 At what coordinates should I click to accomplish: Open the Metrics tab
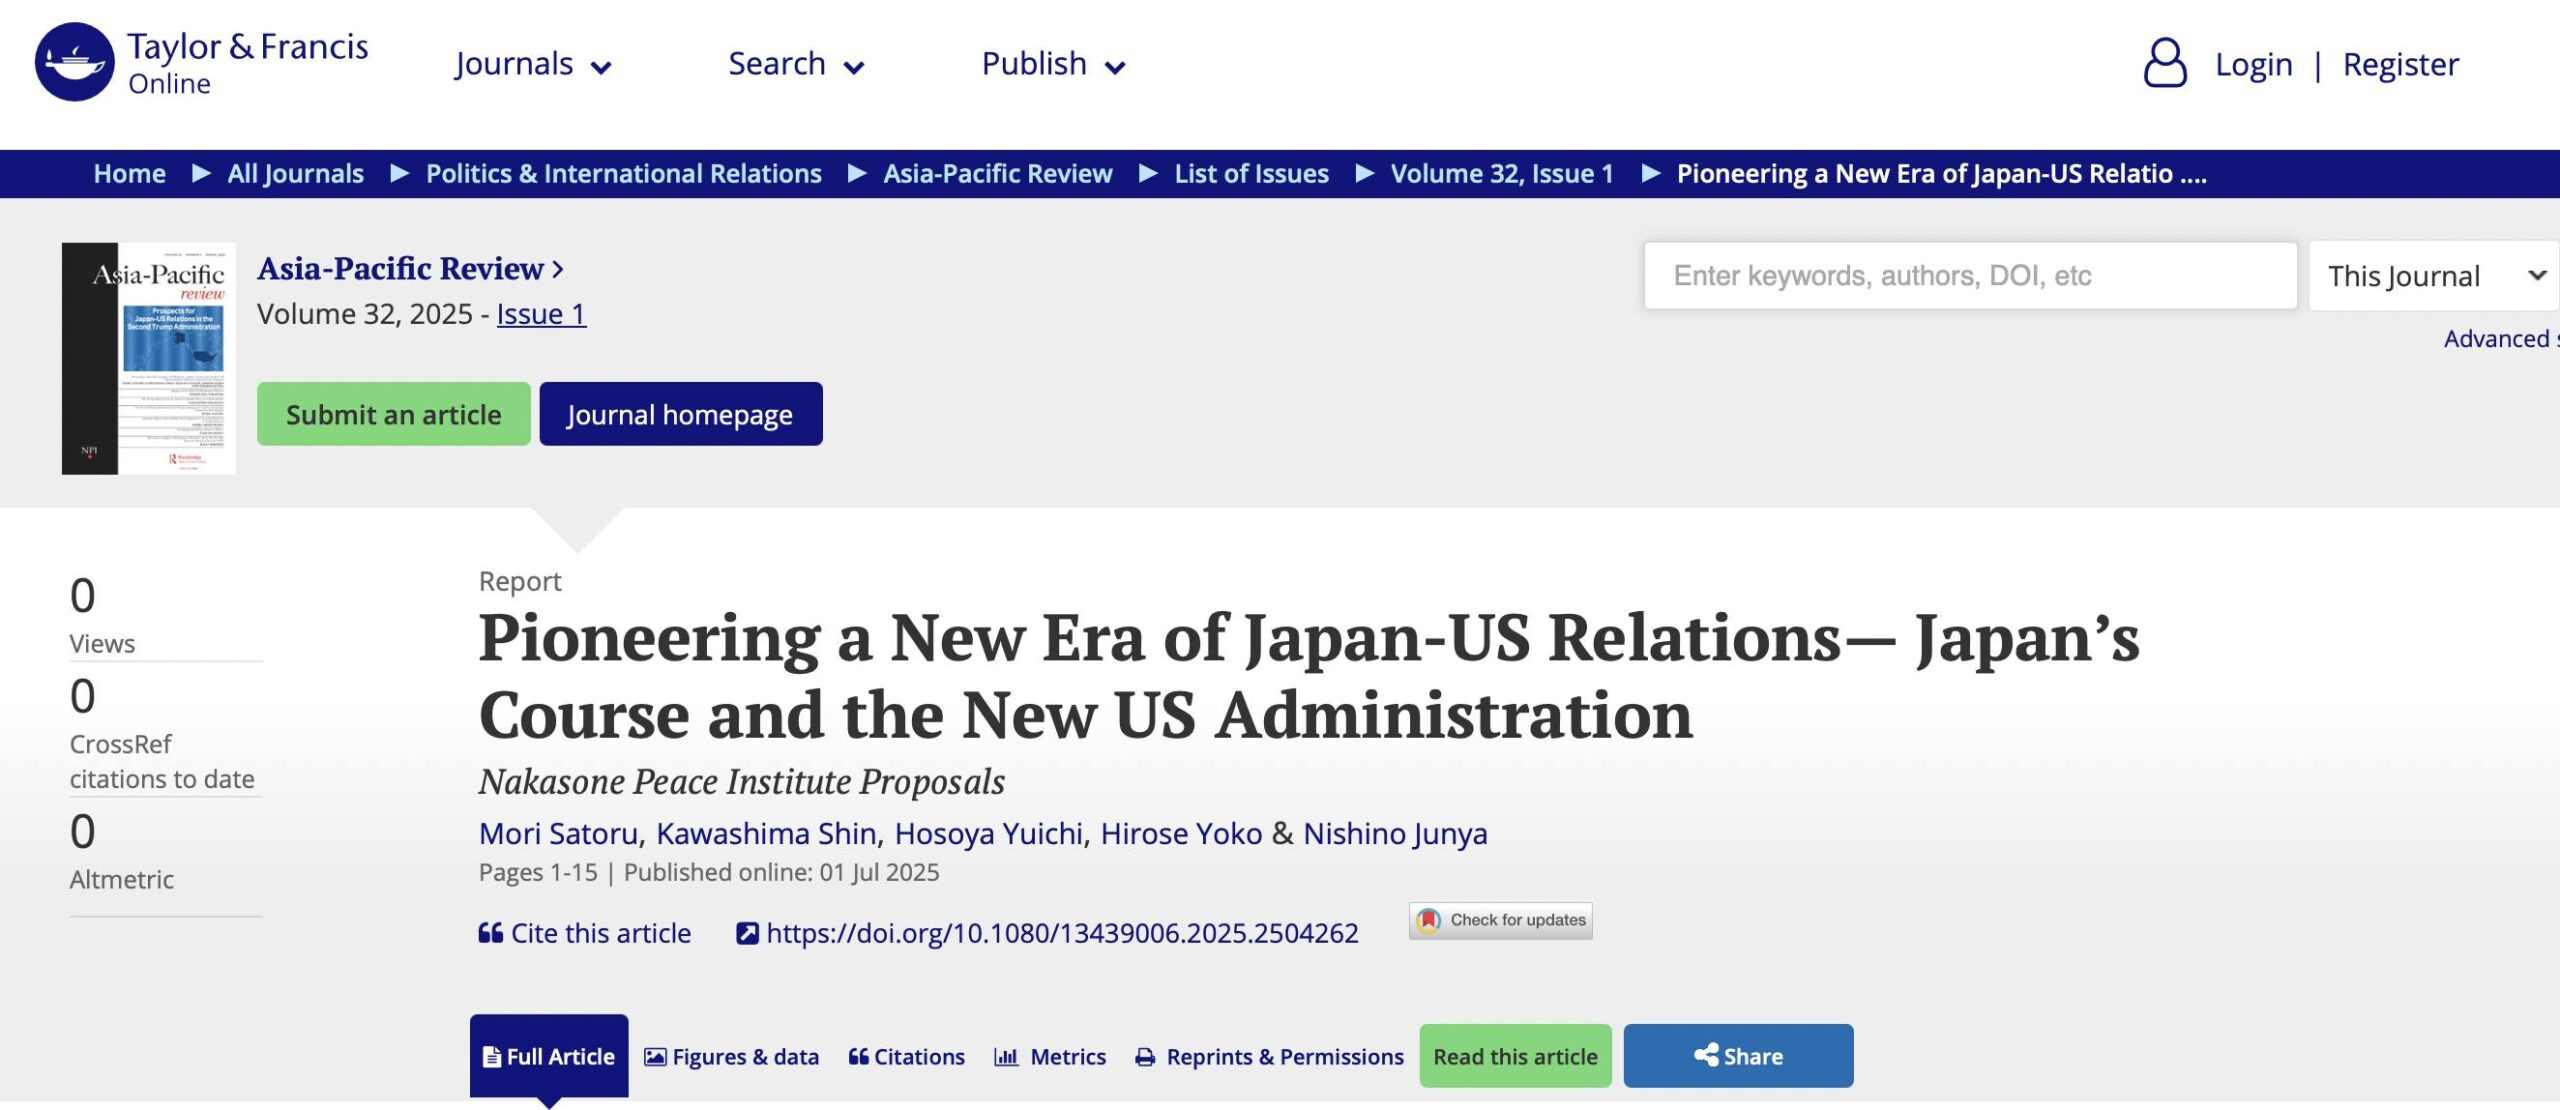[1050, 1057]
